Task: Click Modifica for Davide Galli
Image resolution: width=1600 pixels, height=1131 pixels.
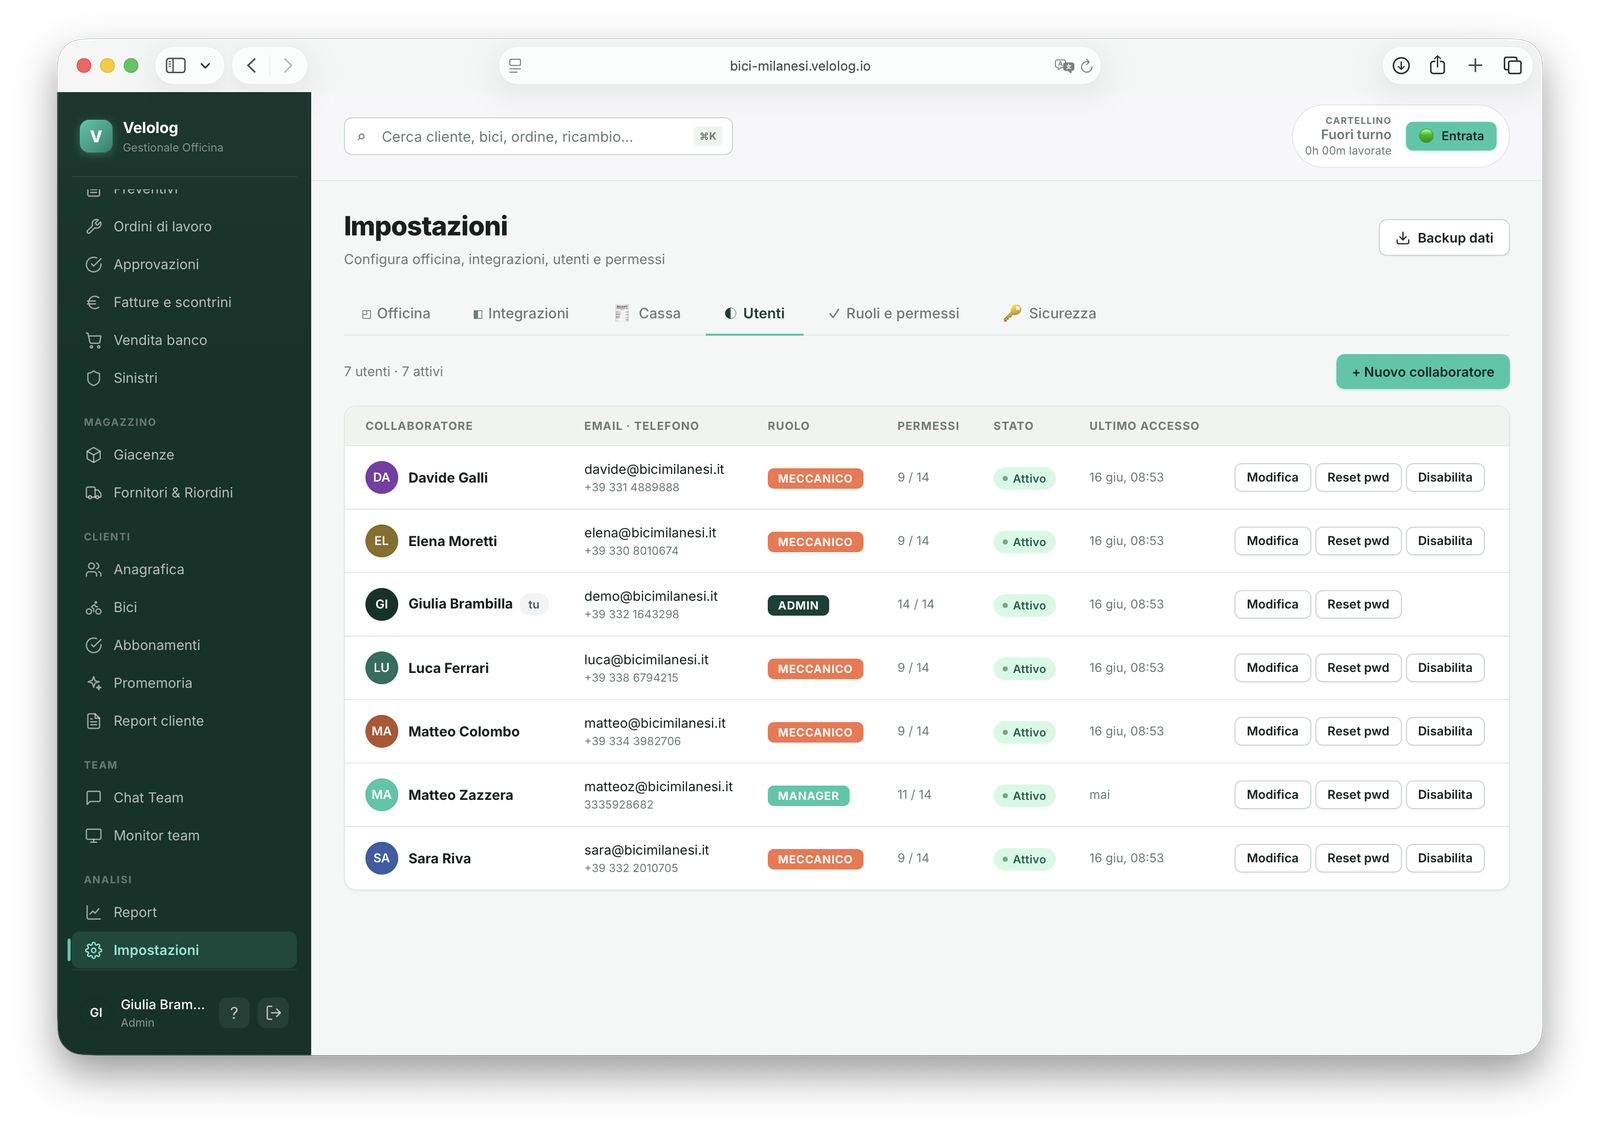Action: click(x=1272, y=477)
